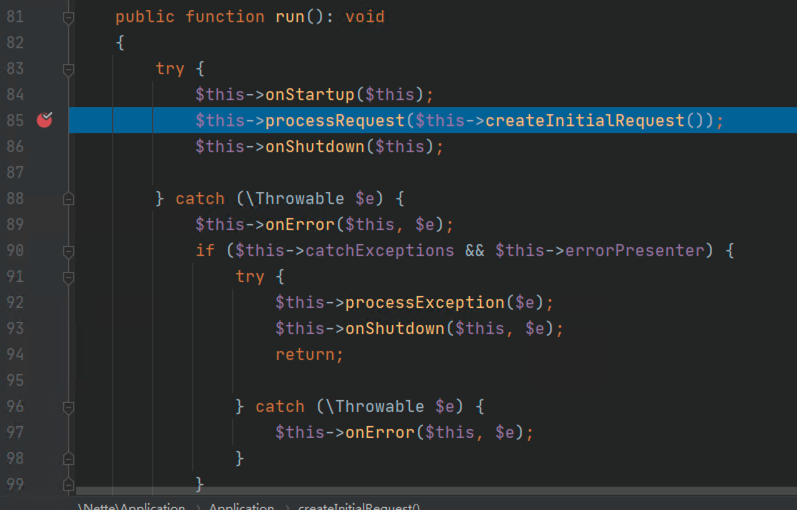Collapse the if block on line 90
797x510 pixels.
(68, 251)
